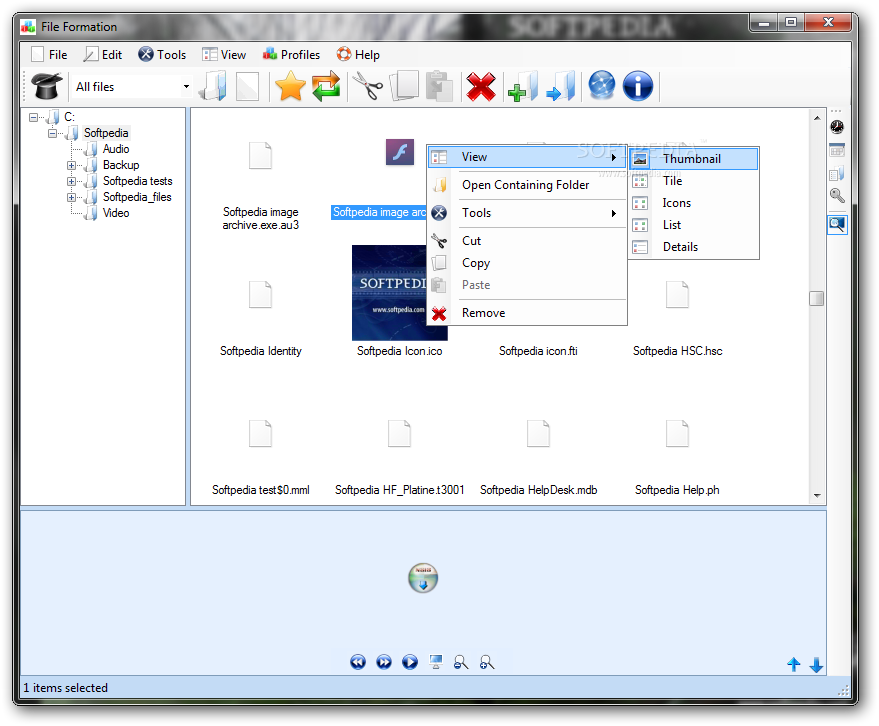Click the gold star favorites icon
Screen dimensions: 879x726
(290, 86)
